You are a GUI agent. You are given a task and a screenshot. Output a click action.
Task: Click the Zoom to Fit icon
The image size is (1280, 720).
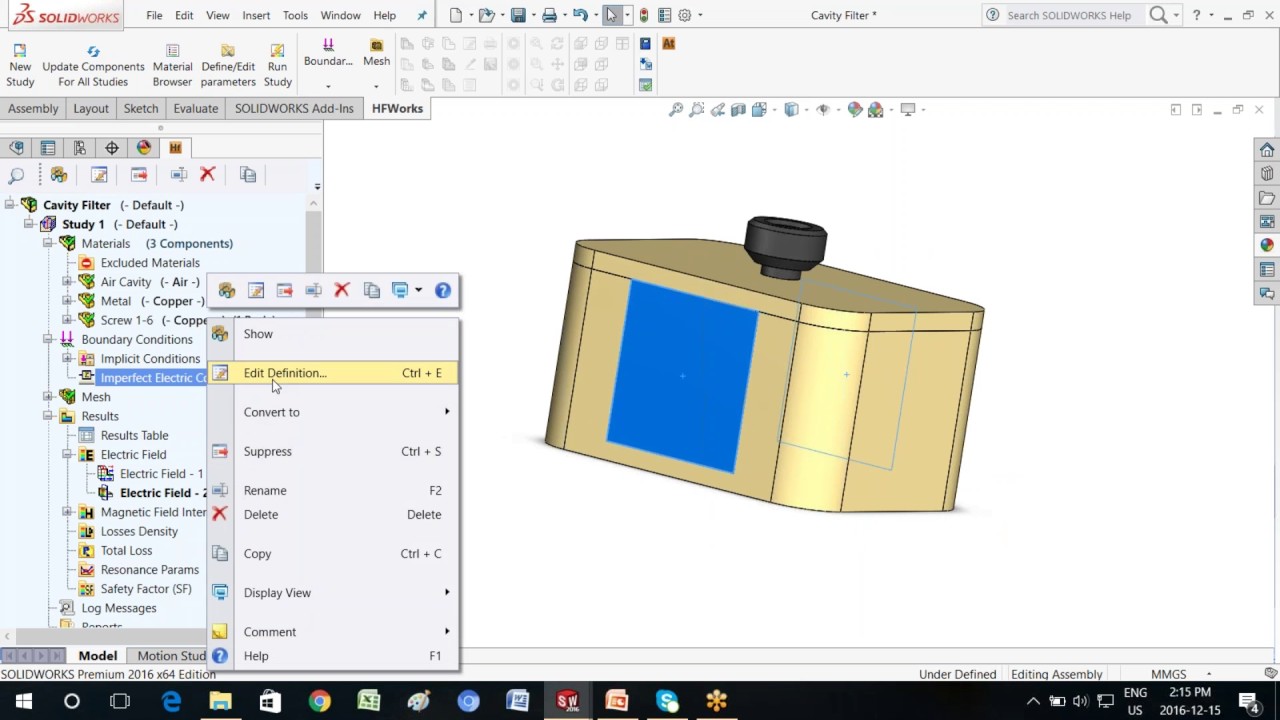coord(676,110)
